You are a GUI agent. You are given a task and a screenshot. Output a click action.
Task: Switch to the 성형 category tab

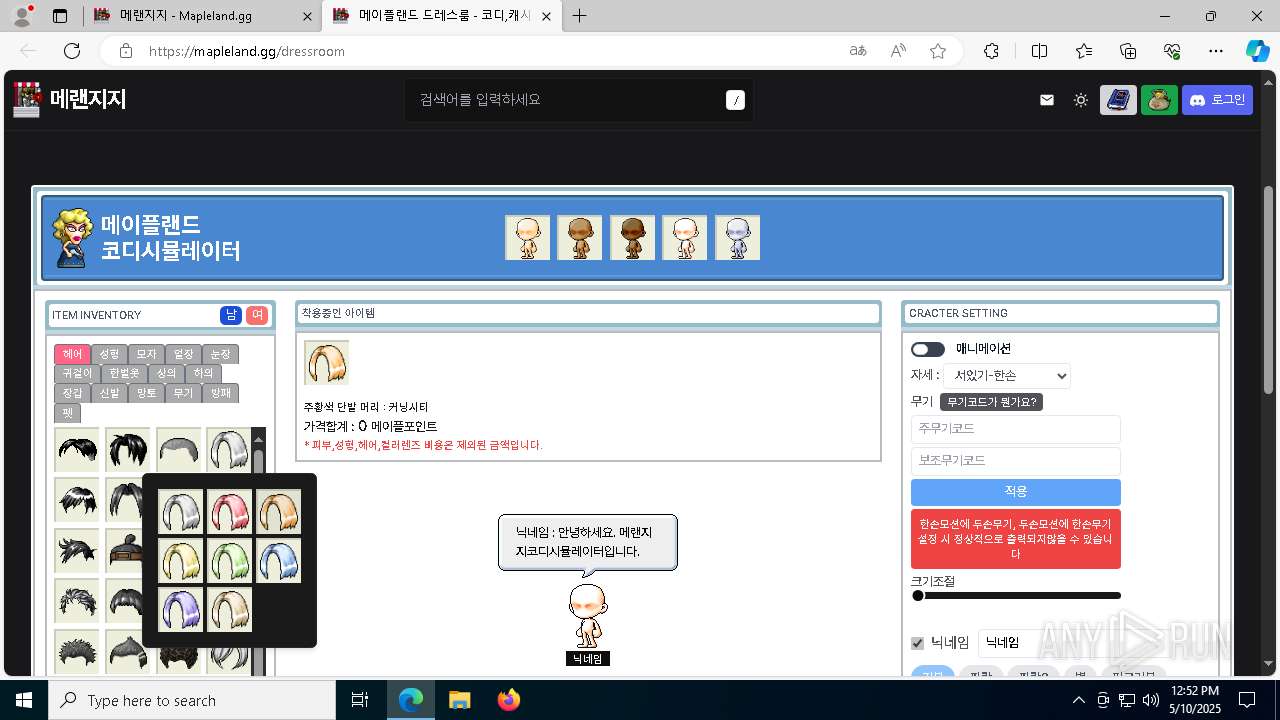tap(109, 354)
